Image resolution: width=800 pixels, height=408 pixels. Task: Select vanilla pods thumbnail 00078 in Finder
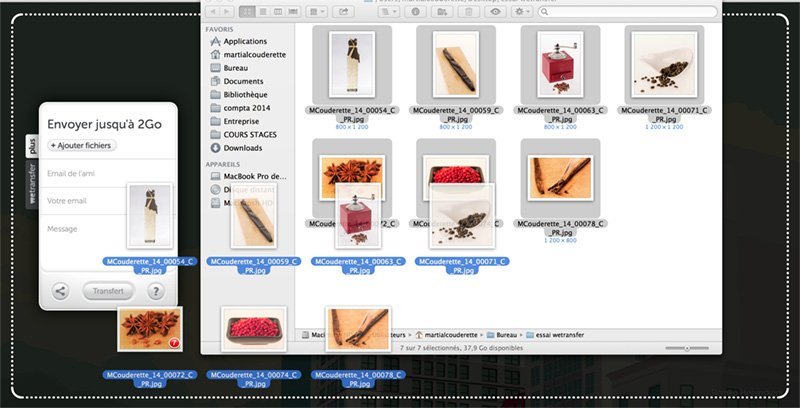click(x=560, y=178)
